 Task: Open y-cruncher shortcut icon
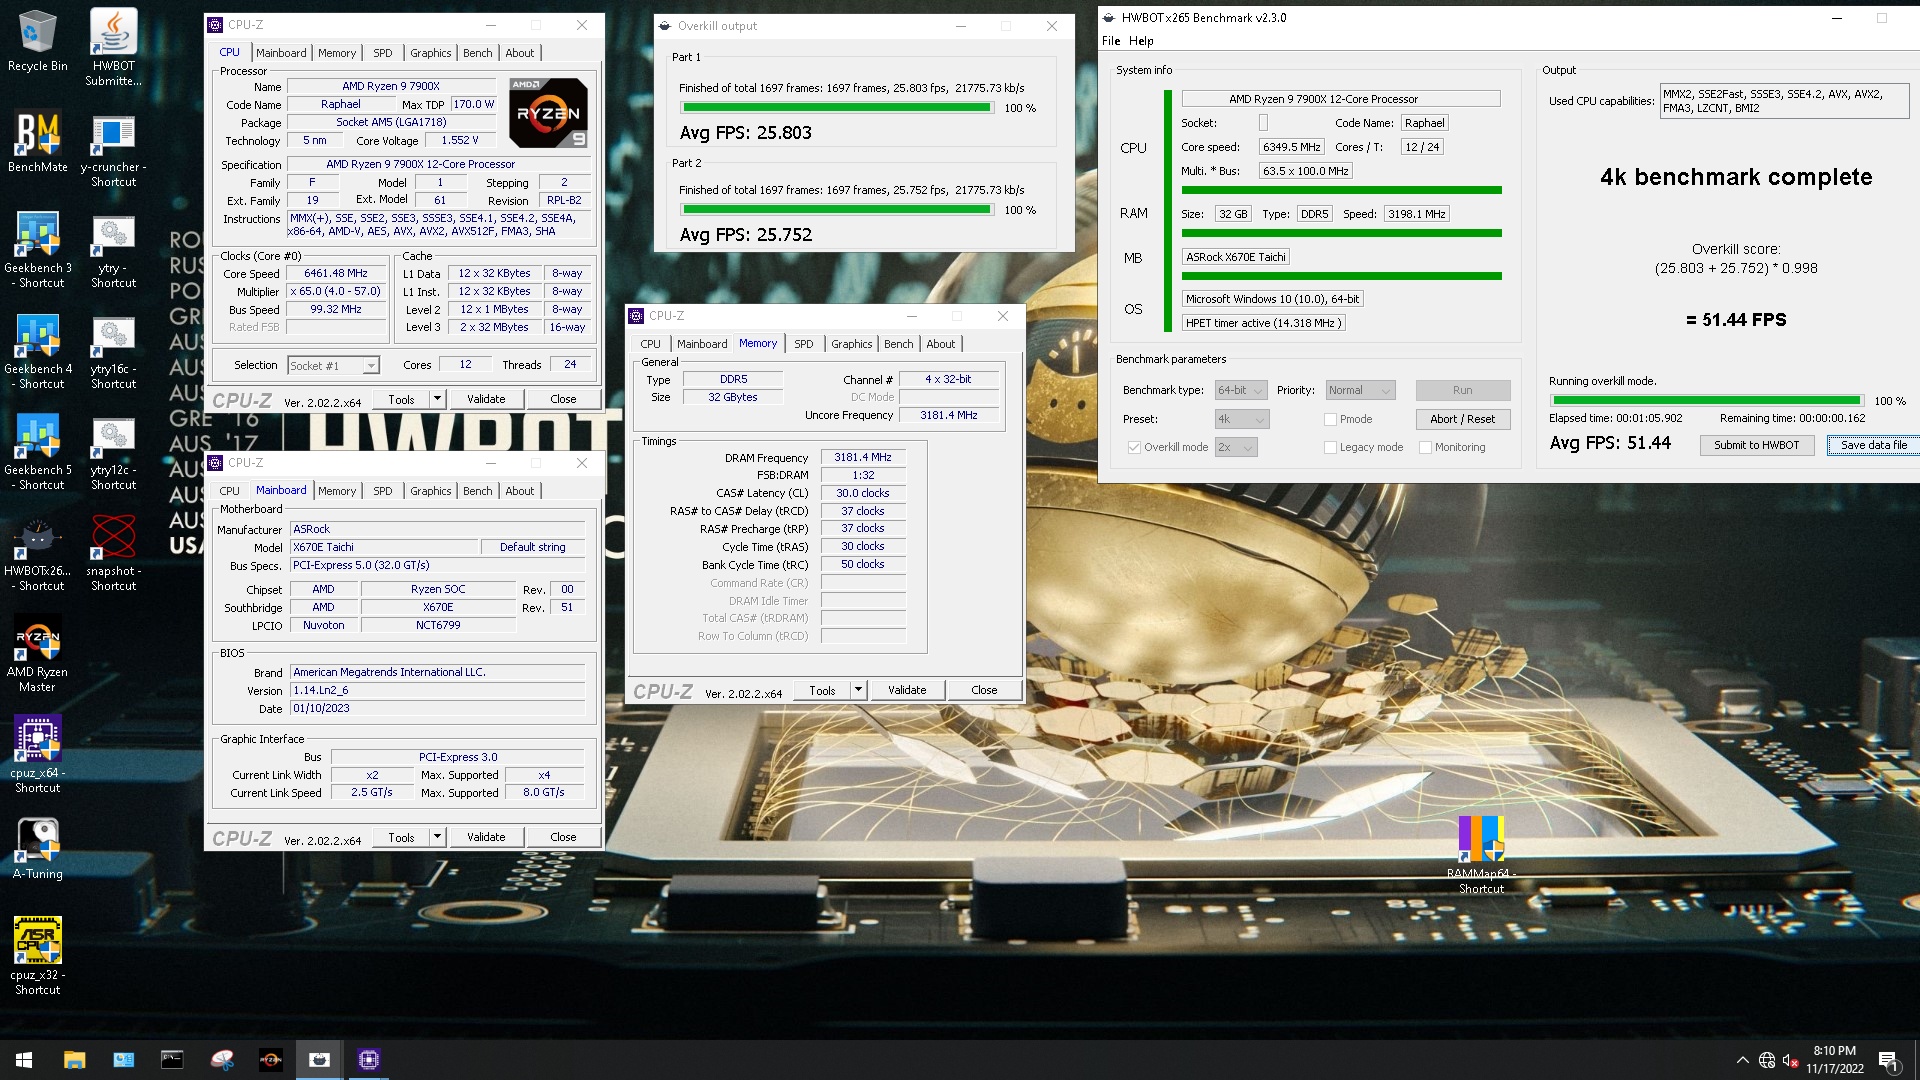pos(113,149)
